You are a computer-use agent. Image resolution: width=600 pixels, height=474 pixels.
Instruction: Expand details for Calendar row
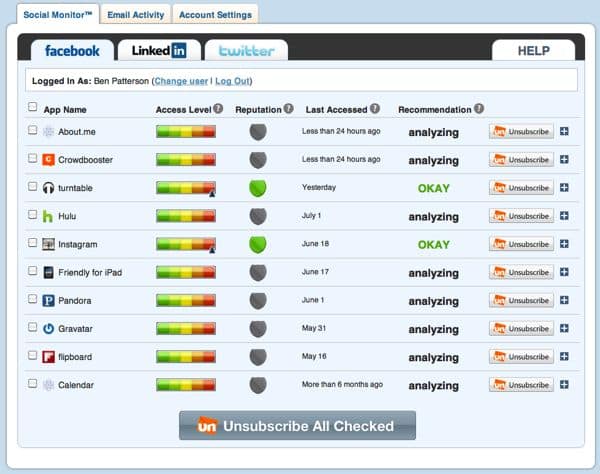[x=564, y=384]
